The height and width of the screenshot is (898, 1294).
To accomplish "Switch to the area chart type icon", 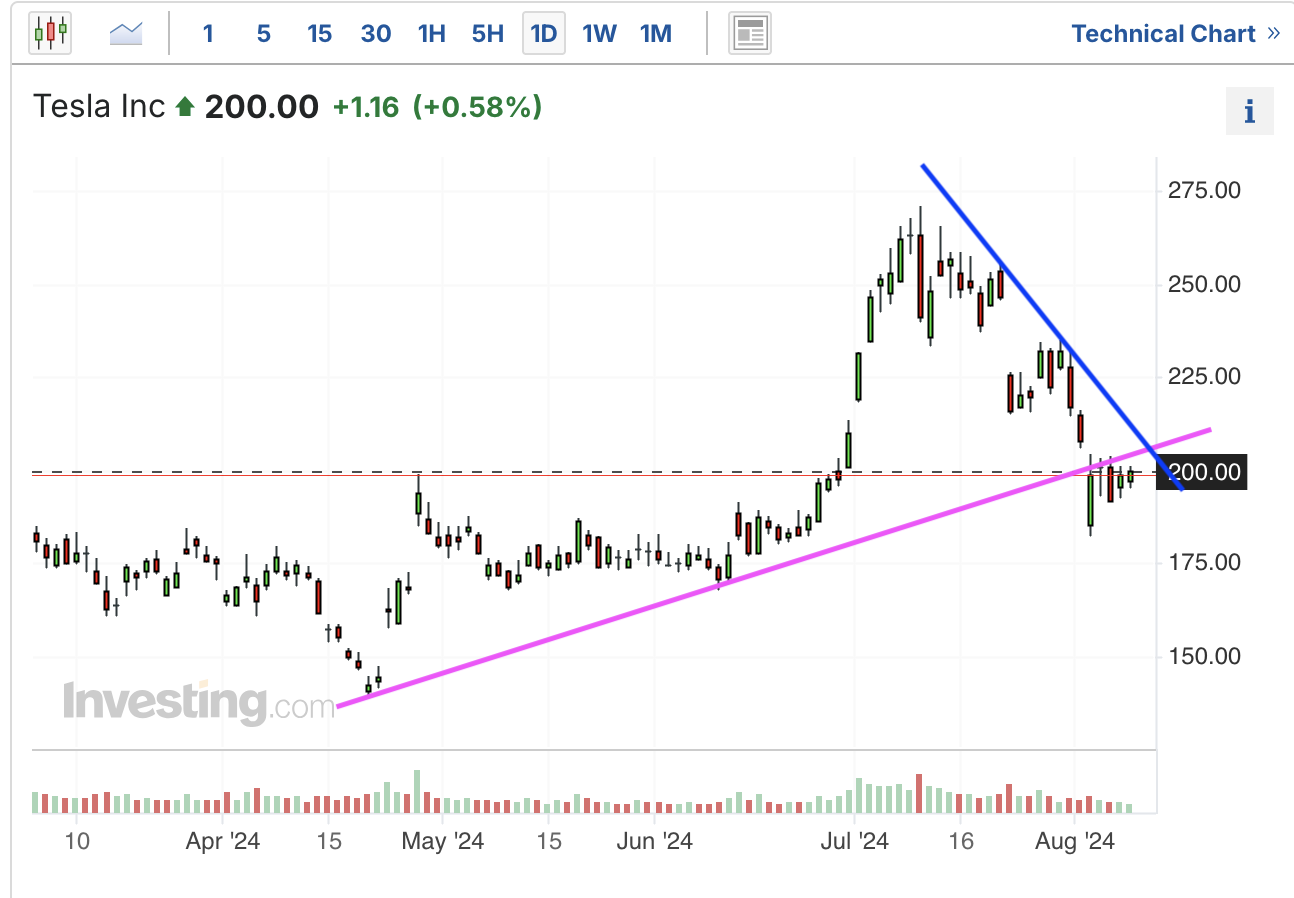I will pos(126,34).
